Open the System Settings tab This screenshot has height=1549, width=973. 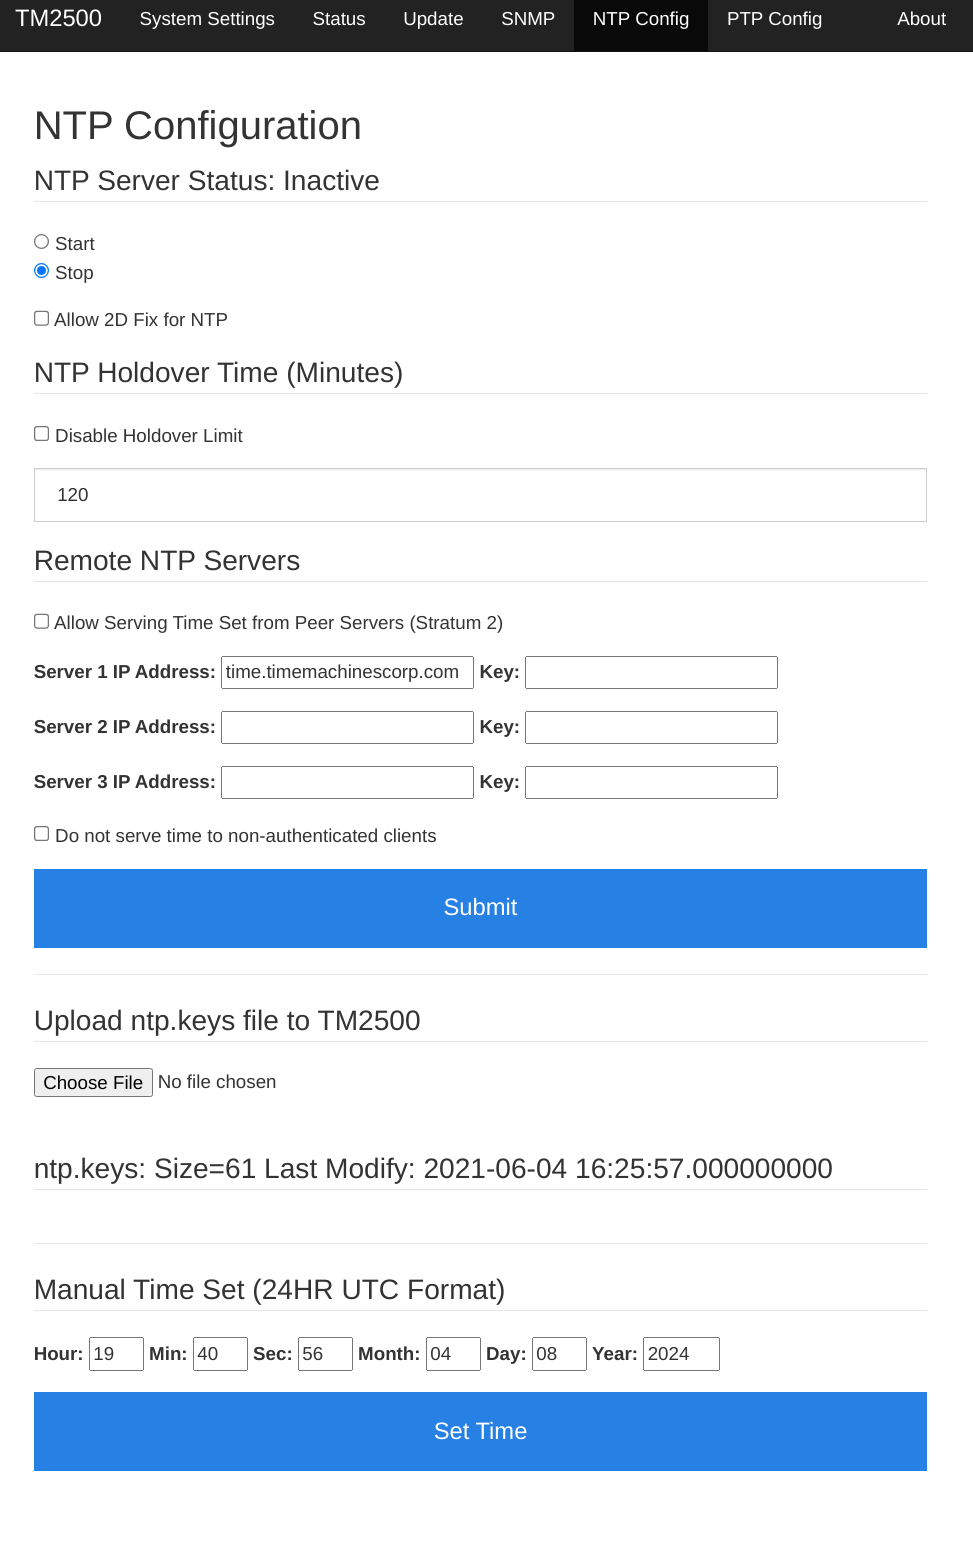click(207, 20)
